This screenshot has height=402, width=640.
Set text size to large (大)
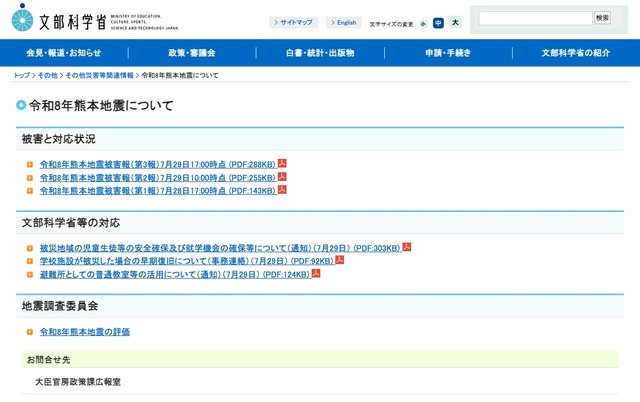pos(455,22)
